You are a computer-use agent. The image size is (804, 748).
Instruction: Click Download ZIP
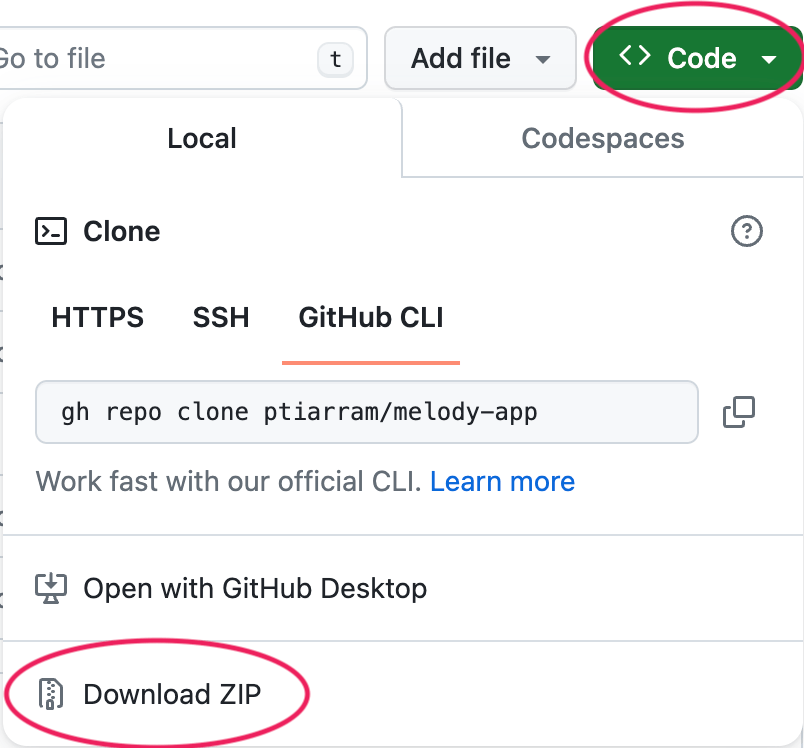point(173,694)
